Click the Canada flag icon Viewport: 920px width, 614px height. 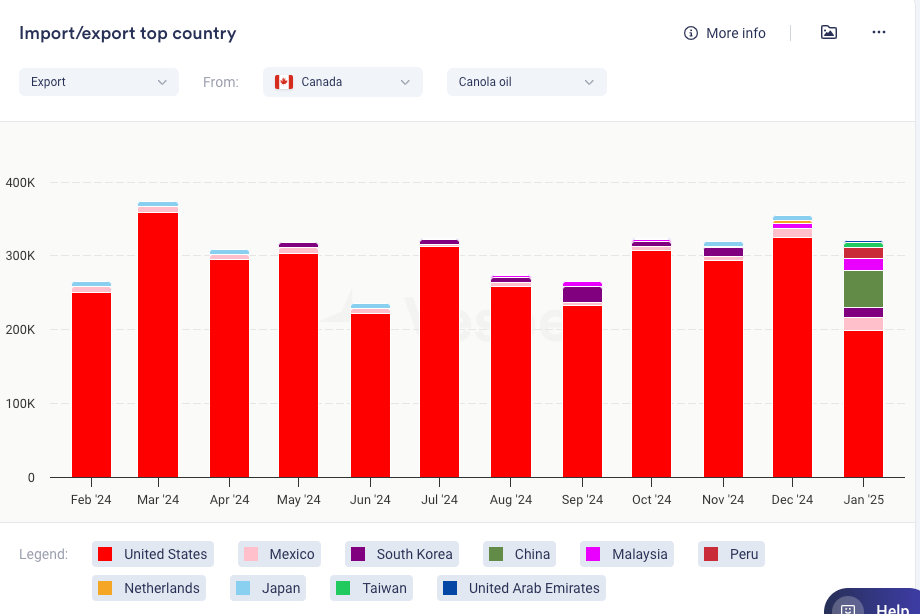click(x=284, y=82)
